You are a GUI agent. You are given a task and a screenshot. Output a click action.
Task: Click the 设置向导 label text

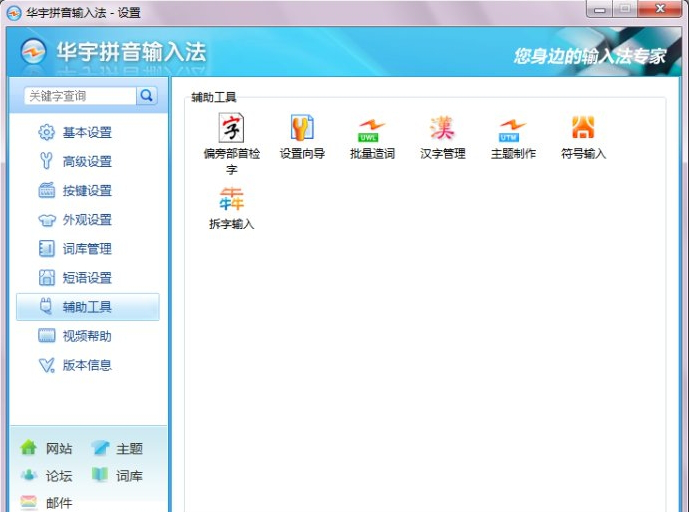[x=302, y=154]
